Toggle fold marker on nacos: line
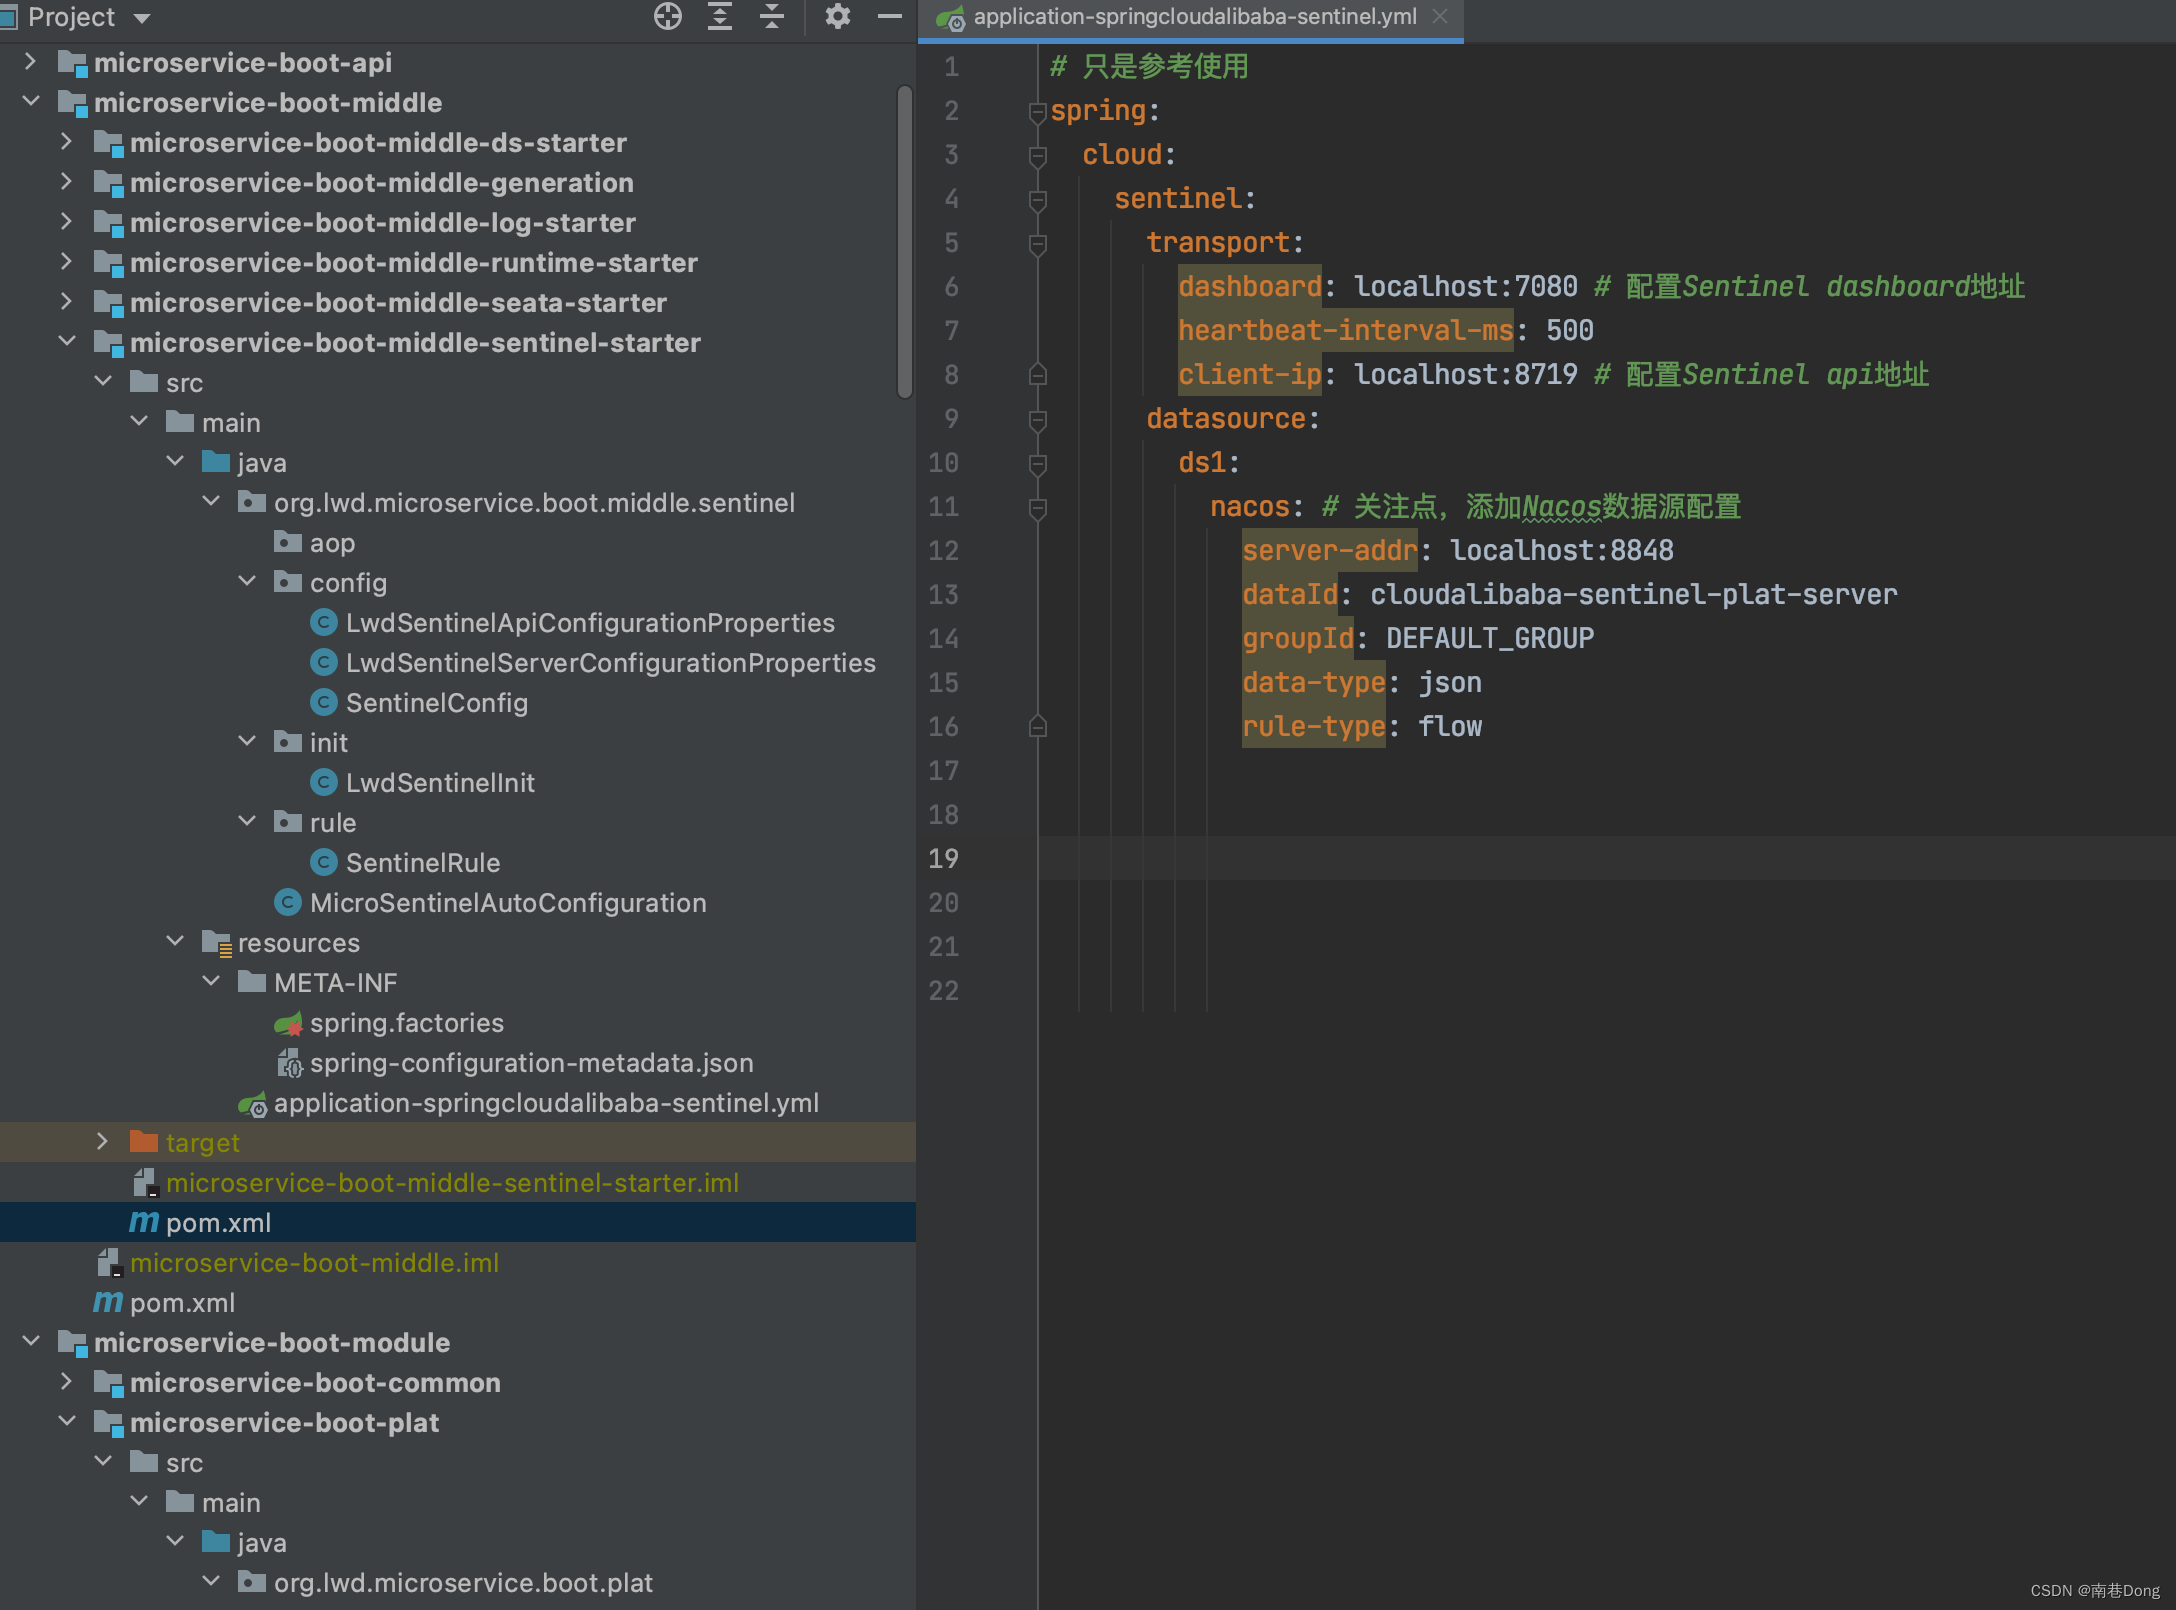The image size is (2176, 1610). [1037, 508]
